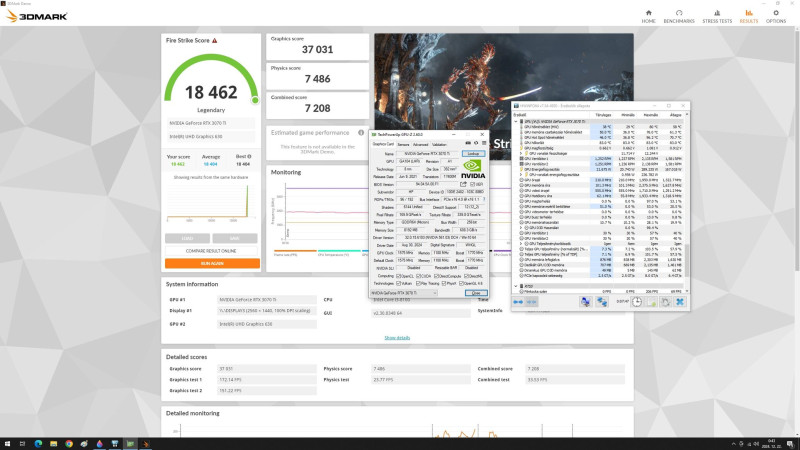Click the Combined score 7 208 card

[x=317, y=105]
